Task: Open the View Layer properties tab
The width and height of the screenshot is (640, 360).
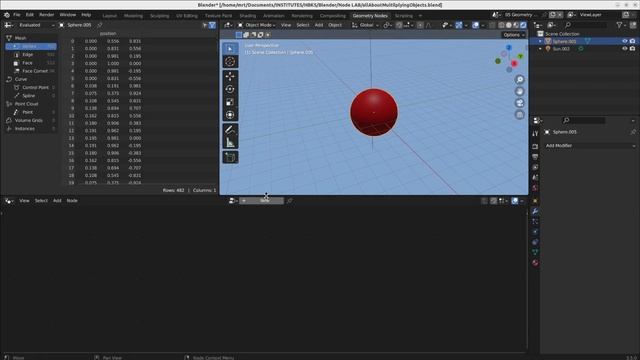Action: (x=535, y=167)
